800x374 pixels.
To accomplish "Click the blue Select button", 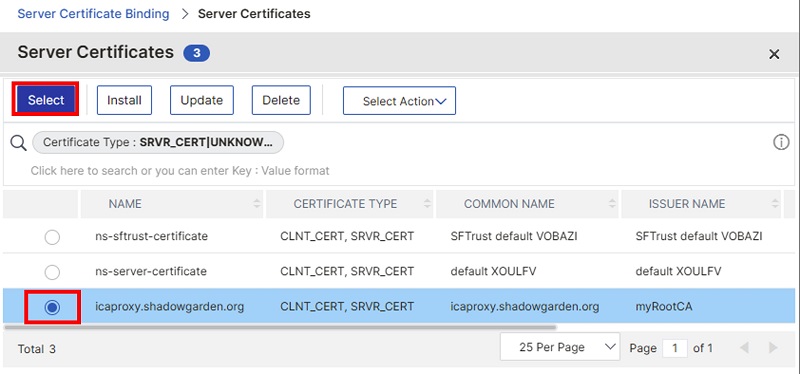I will click(46, 100).
